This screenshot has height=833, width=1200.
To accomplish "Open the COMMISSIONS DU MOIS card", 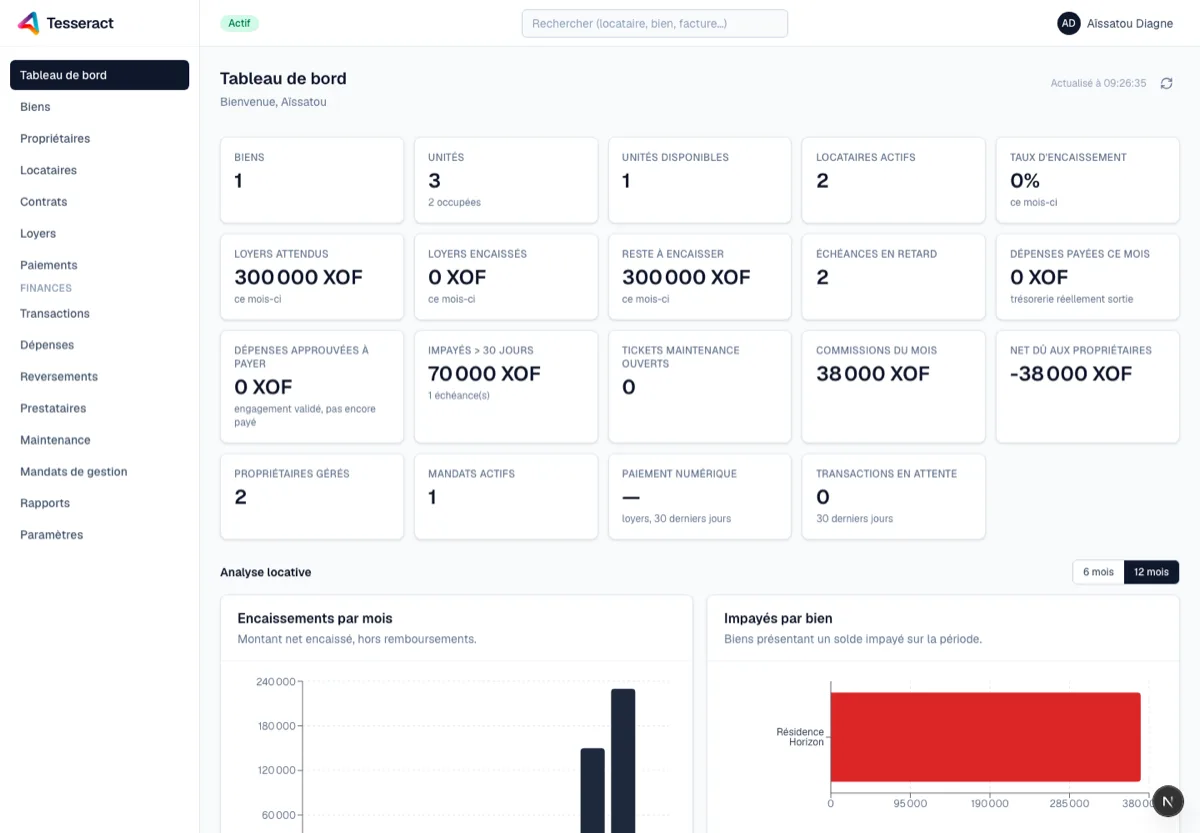I will tap(894, 387).
